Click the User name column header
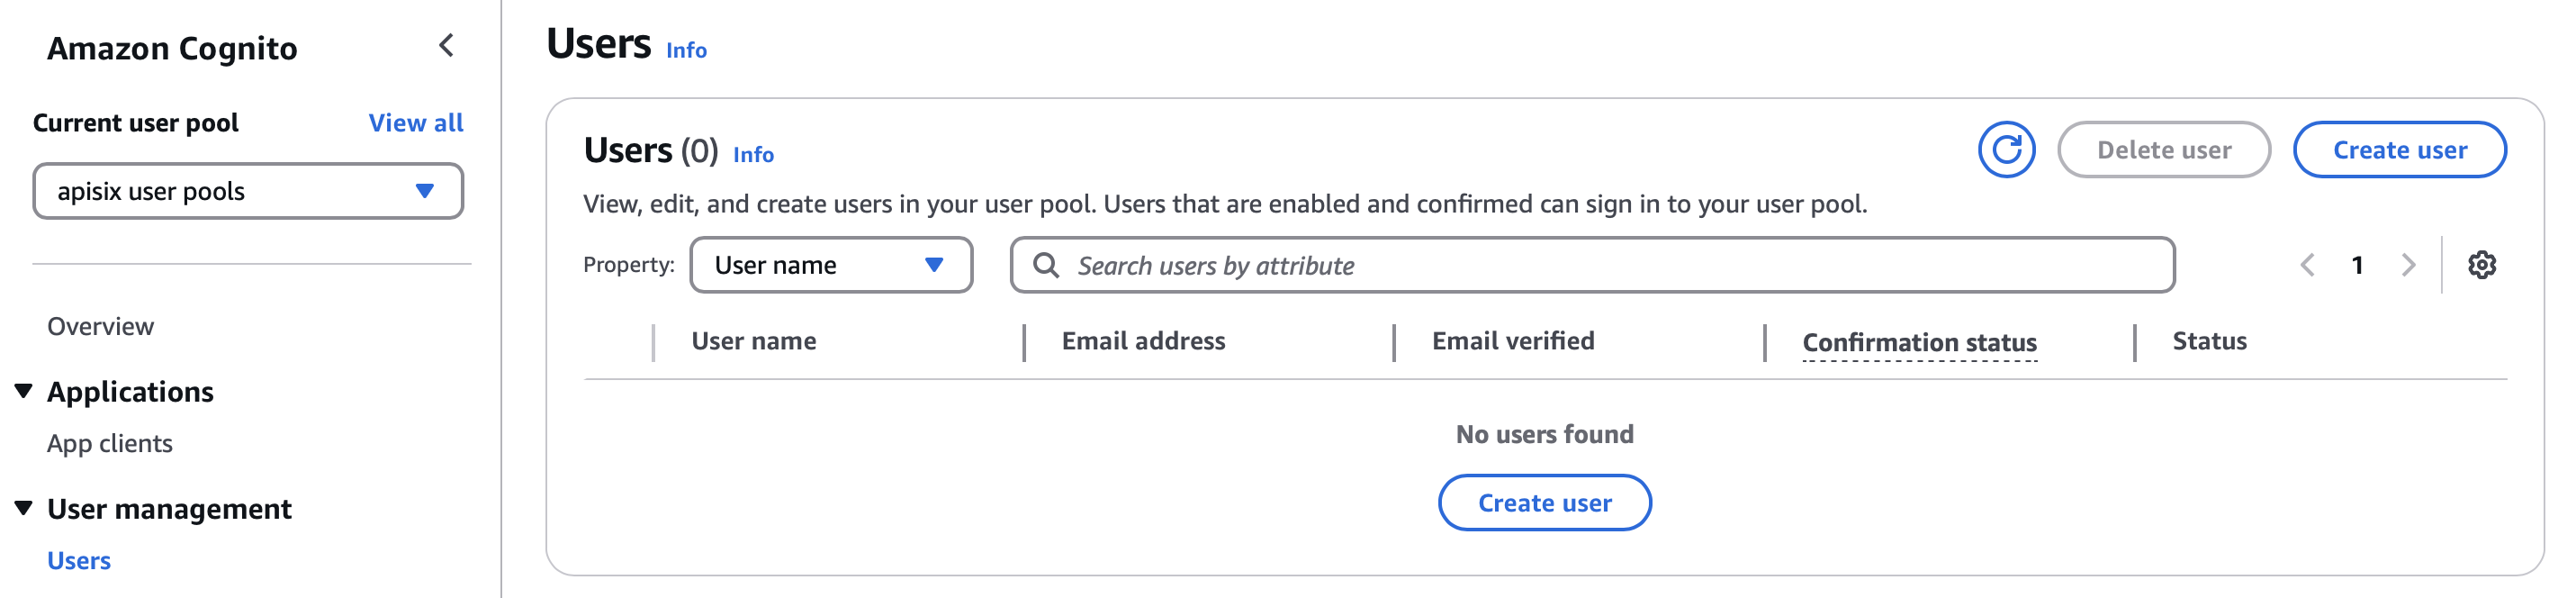Image resolution: width=2576 pixels, height=598 pixels. click(x=754, y=341)
